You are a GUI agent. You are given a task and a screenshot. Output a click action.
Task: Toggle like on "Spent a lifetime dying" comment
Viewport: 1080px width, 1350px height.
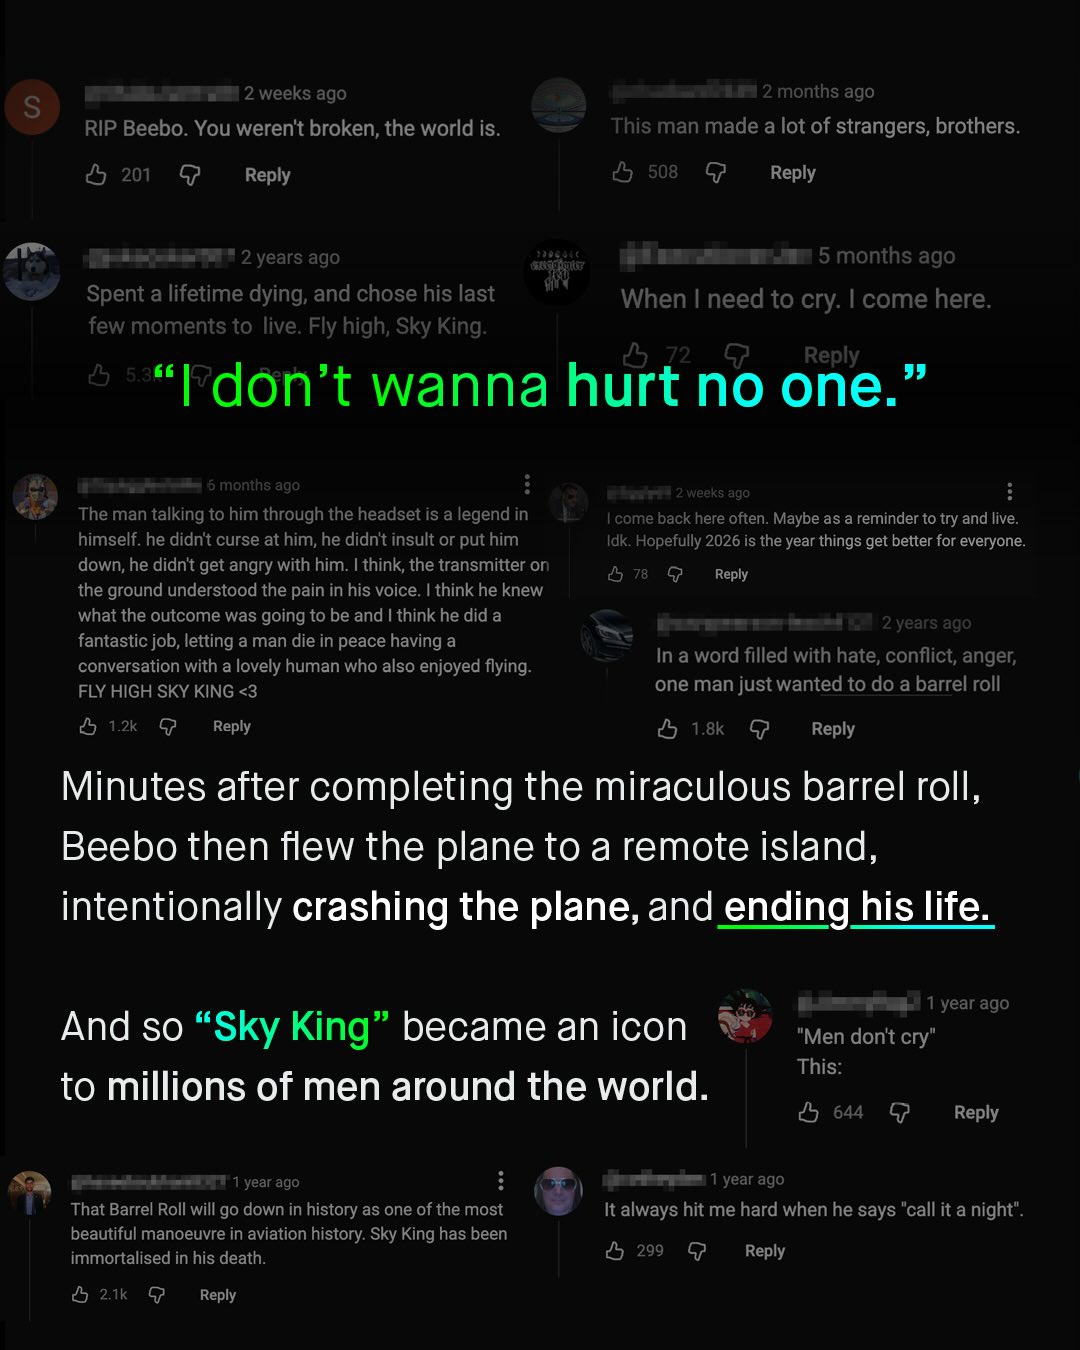click(100, 375)
